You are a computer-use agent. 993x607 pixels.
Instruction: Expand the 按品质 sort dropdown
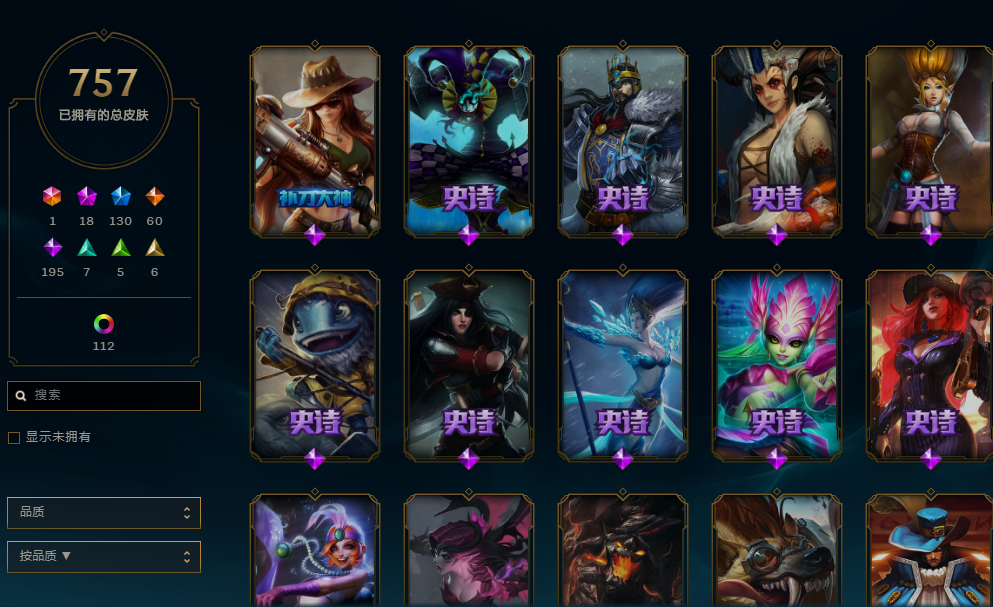pos(104,556)
